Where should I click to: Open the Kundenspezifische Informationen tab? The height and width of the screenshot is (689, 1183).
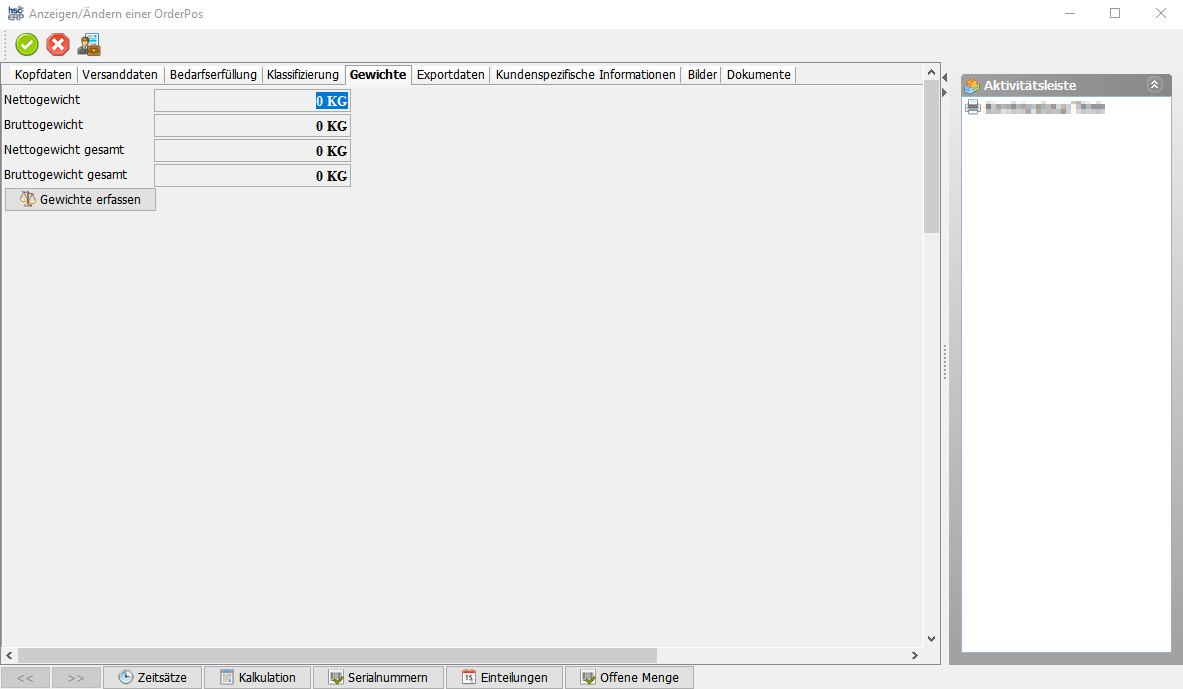(585, 75)
